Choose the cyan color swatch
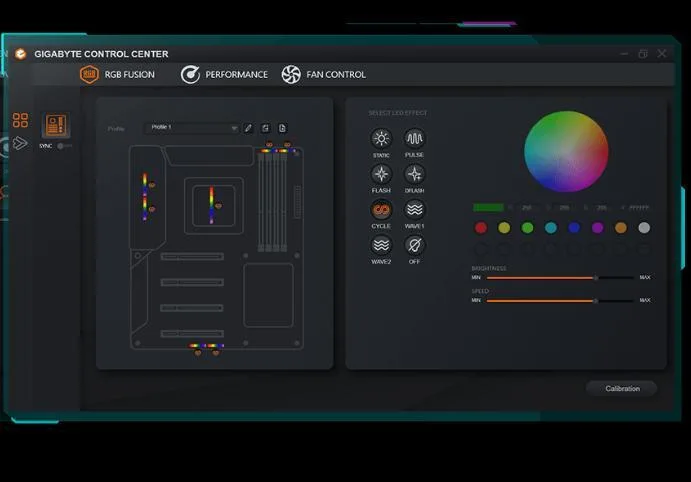 (x=551, y=228)
